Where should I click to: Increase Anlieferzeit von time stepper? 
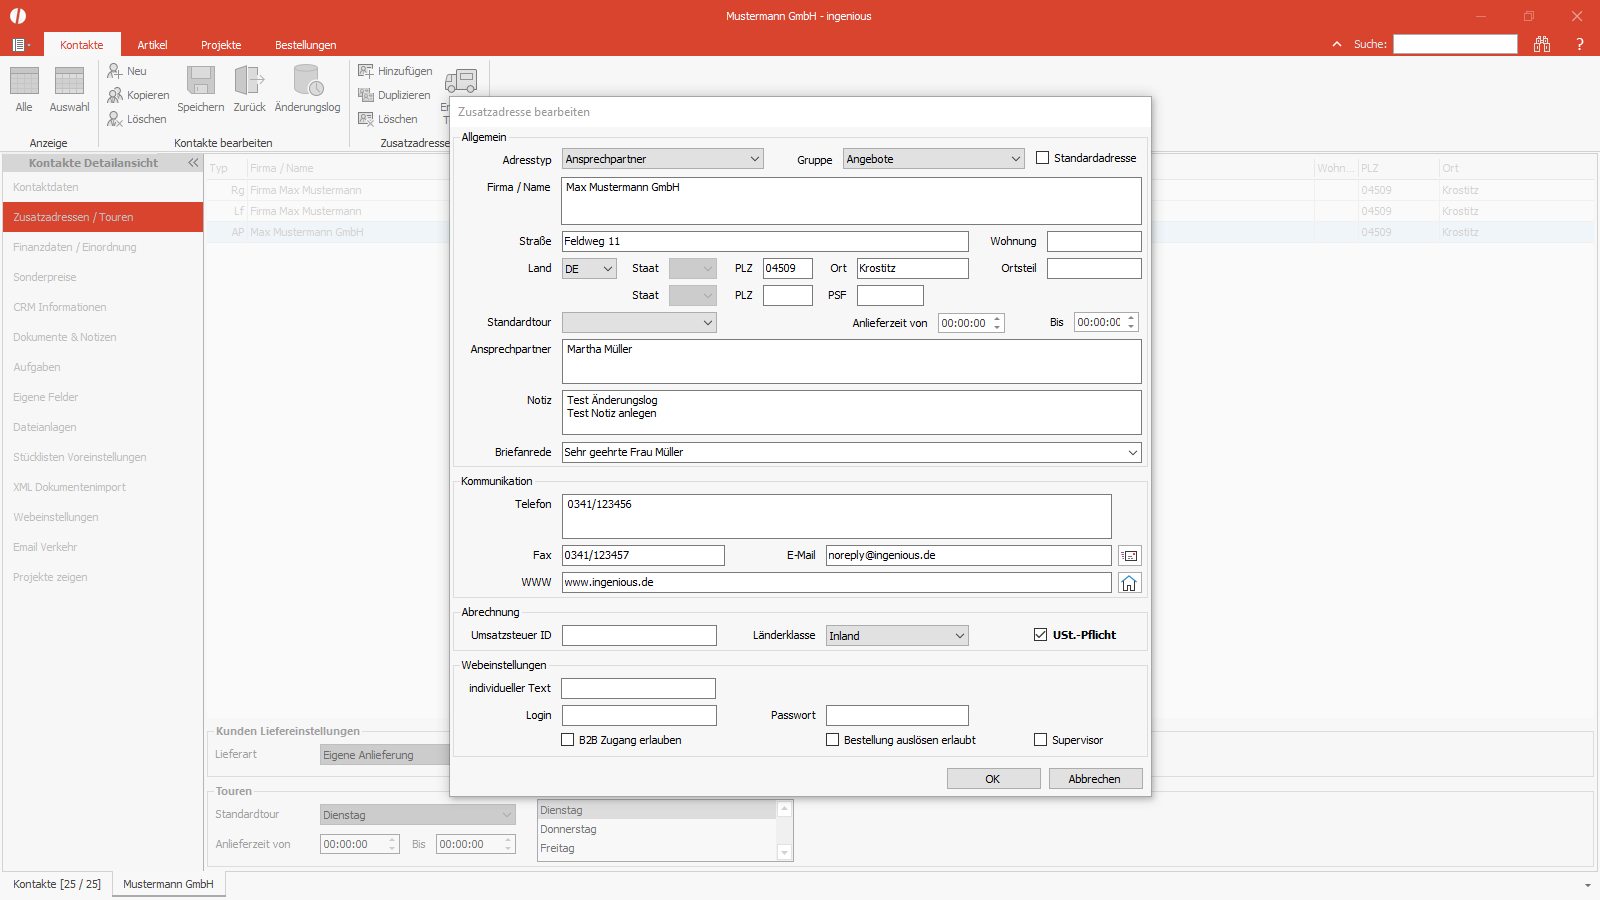pos(997,319)
